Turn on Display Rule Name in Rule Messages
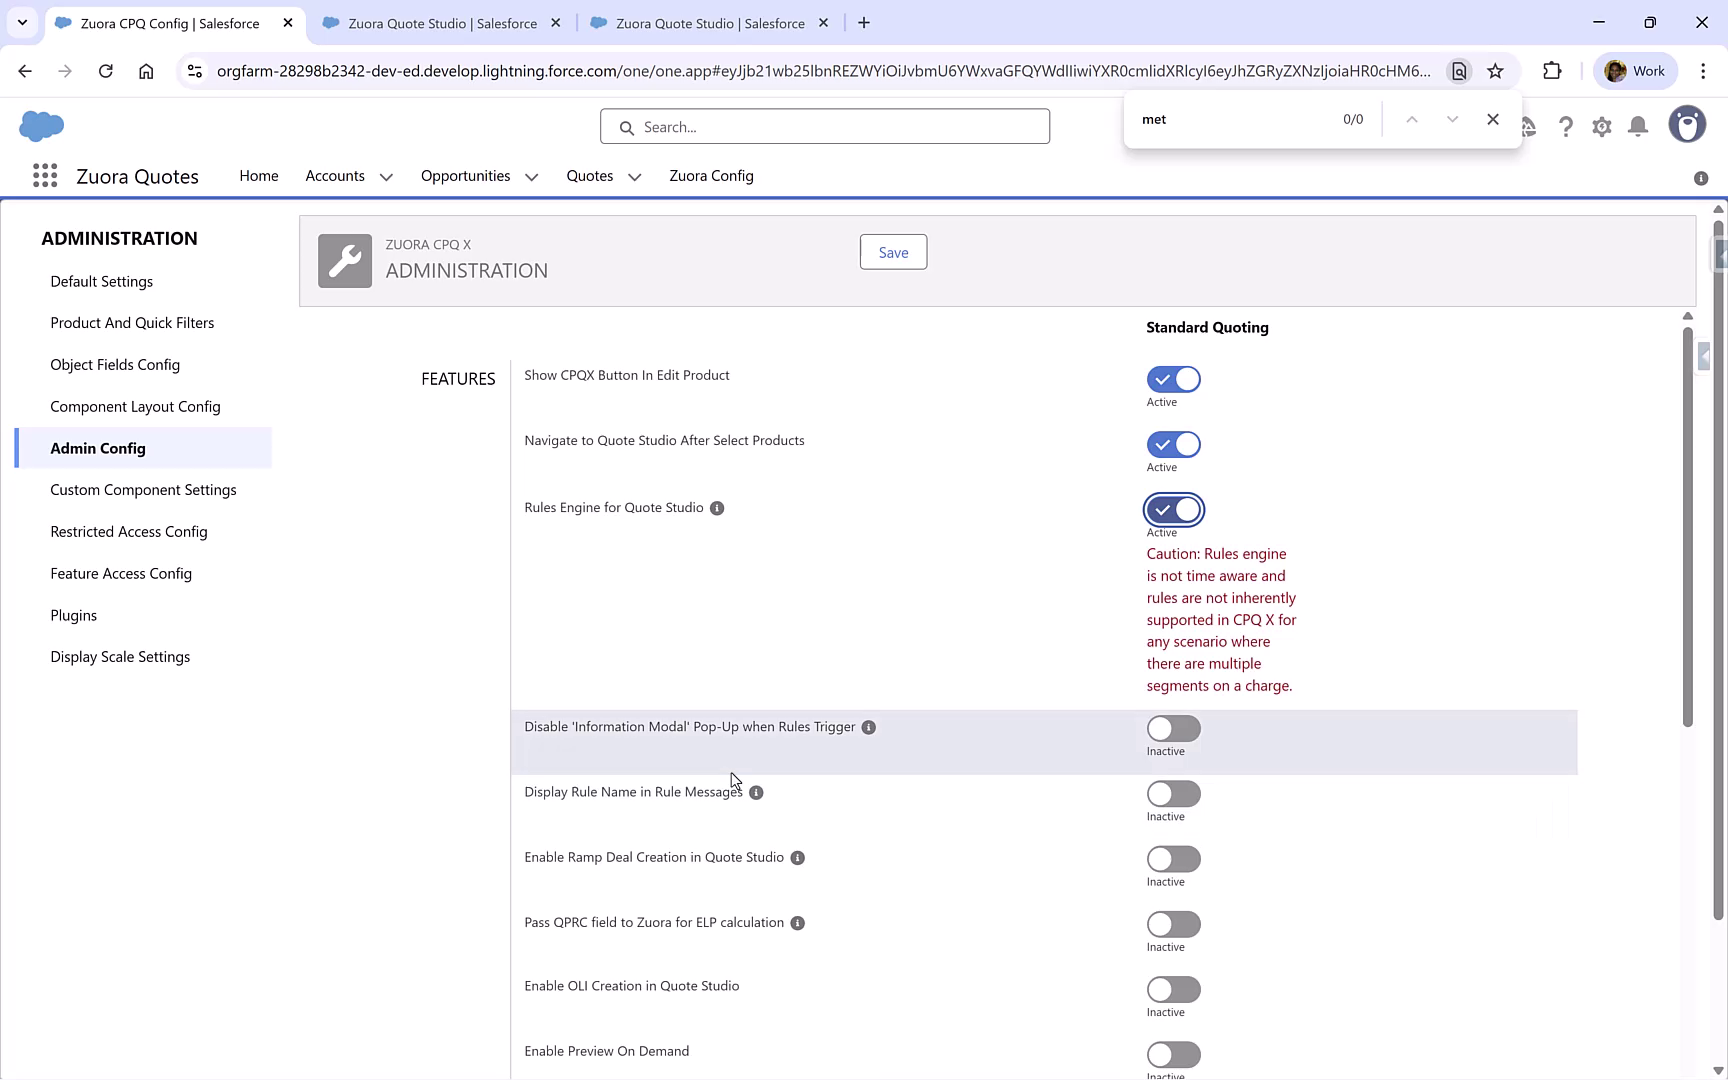 point(1173,794)
